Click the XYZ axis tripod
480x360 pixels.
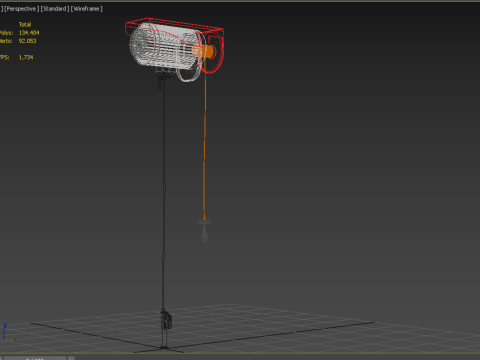point(8,333)
